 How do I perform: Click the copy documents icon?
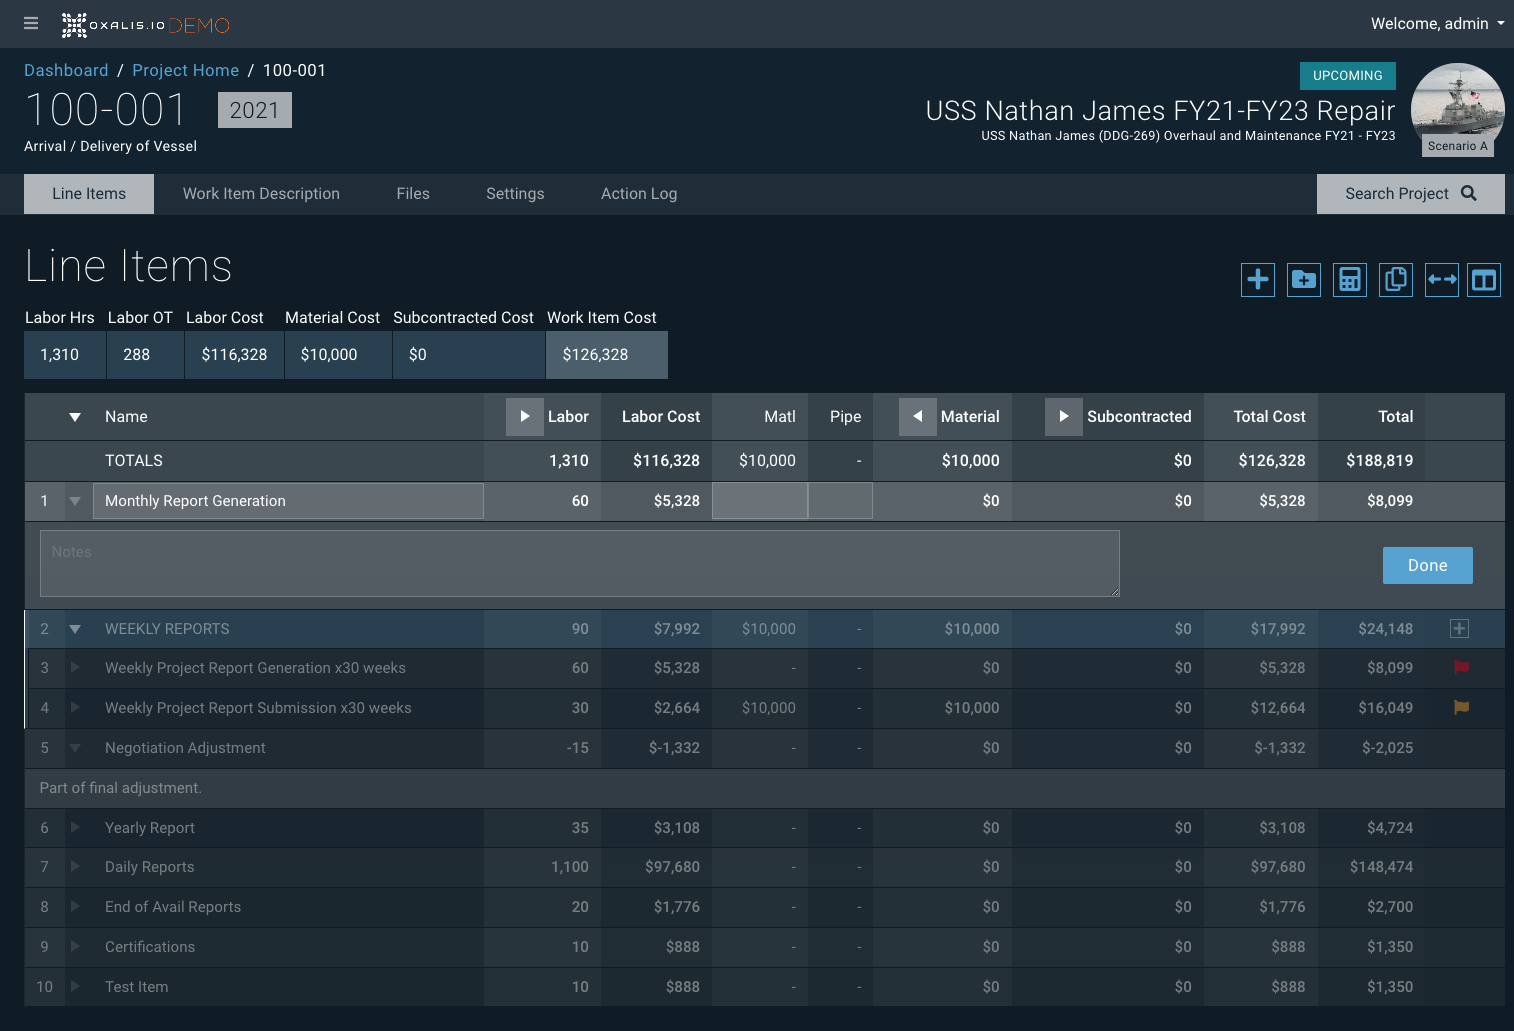(1395, 280)
